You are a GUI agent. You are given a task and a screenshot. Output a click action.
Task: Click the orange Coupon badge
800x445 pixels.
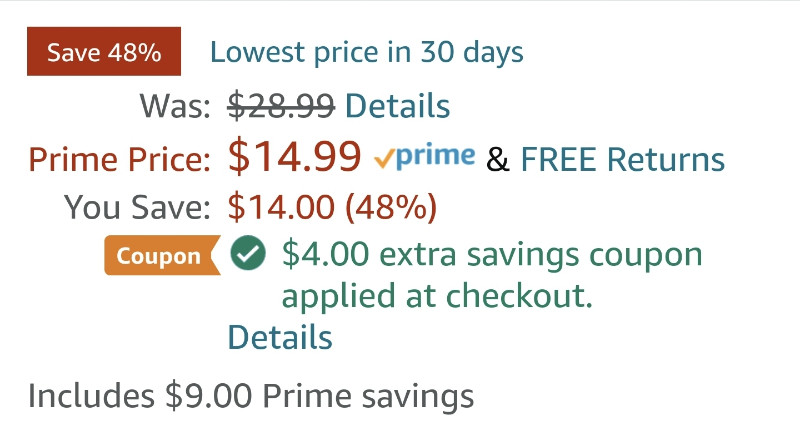[x=162, y=256]
